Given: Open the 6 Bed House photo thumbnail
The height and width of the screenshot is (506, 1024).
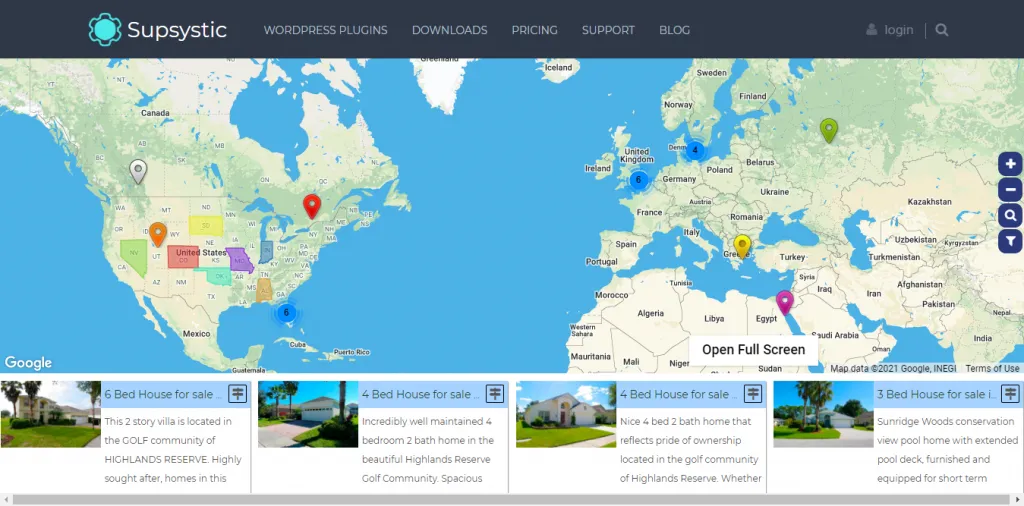Looking at the screenshot, I should (50, 414).
